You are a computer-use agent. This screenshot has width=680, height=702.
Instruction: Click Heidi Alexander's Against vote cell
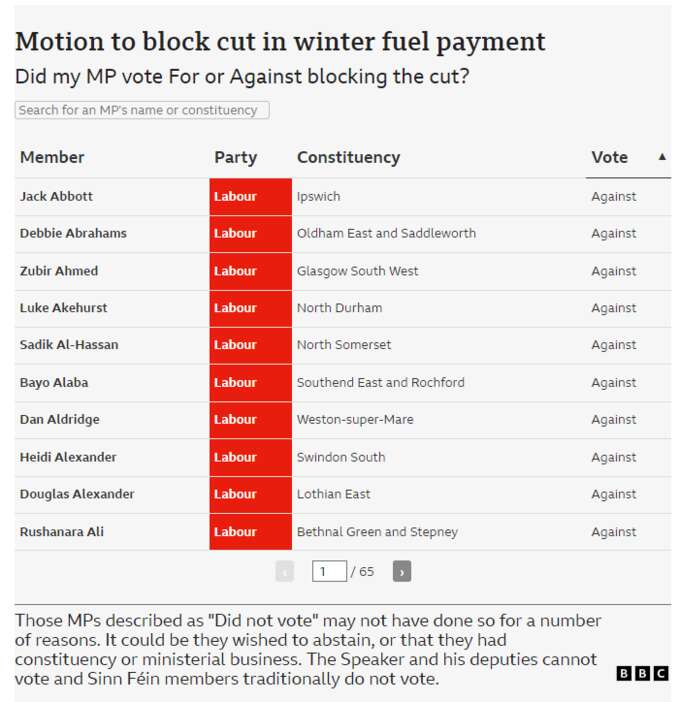[613, 457]
